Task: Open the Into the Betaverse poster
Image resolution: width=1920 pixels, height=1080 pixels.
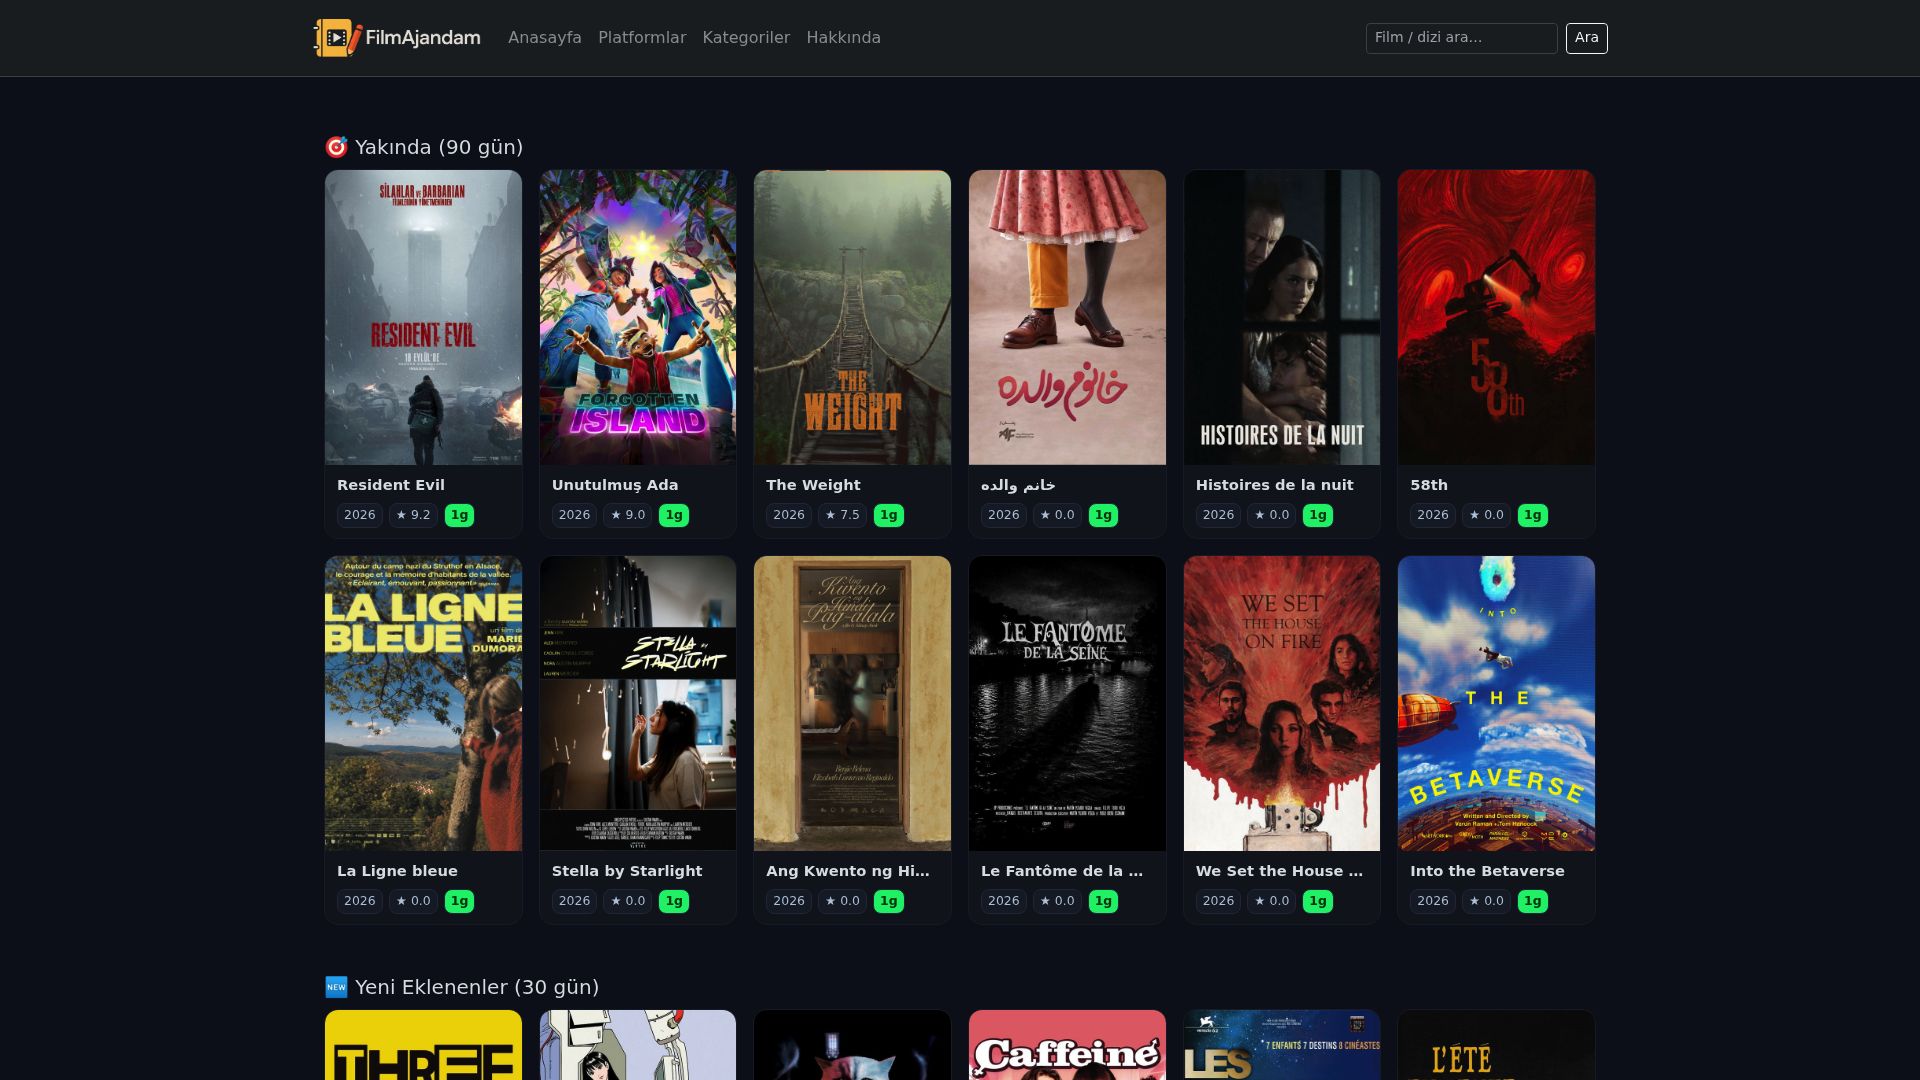Action: (x=1496, y=703)
